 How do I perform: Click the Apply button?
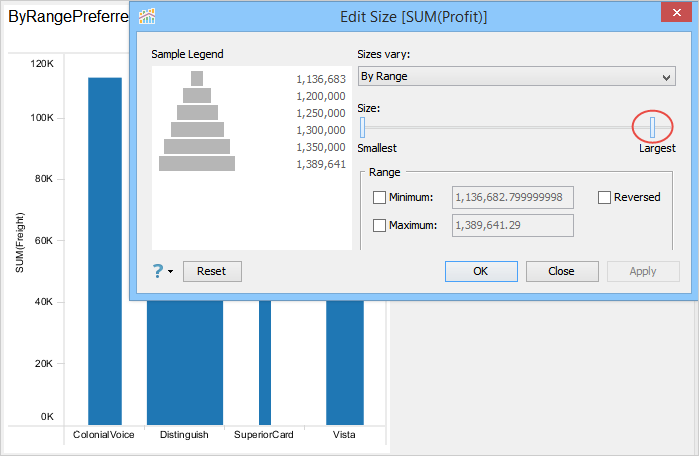pos(643,271)
